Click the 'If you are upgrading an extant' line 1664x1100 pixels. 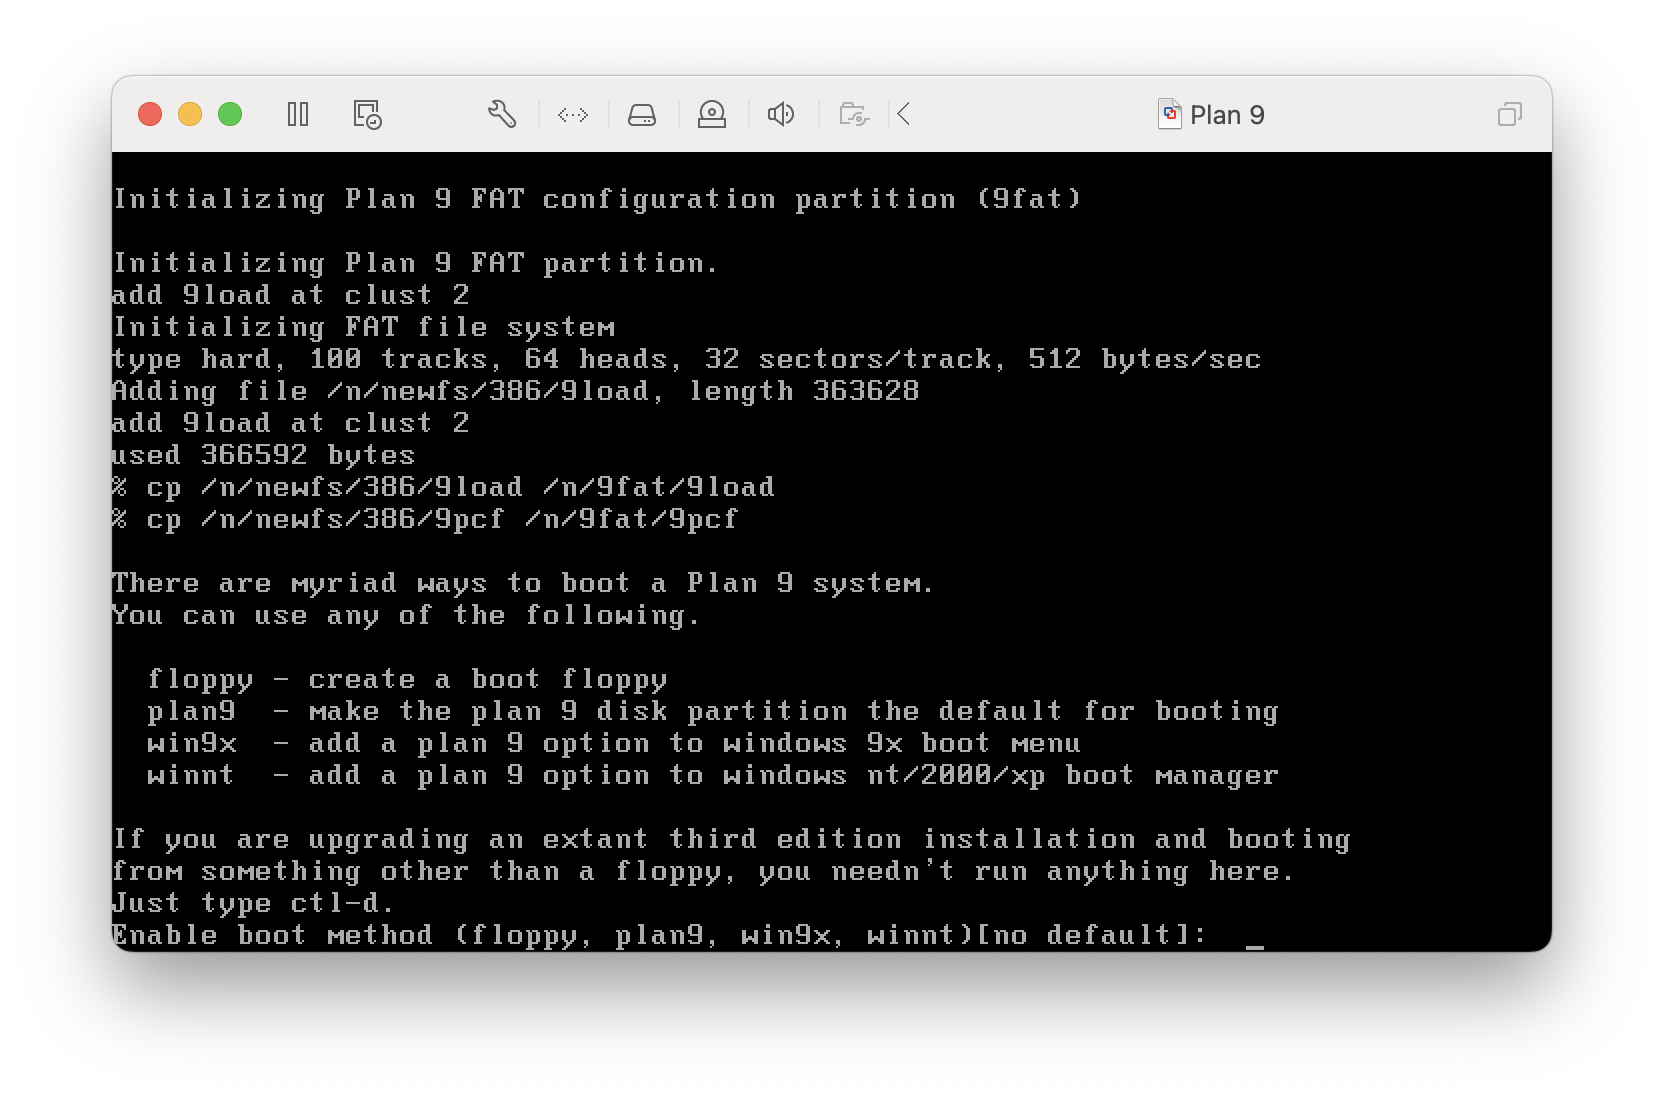[x=731, y=839]
